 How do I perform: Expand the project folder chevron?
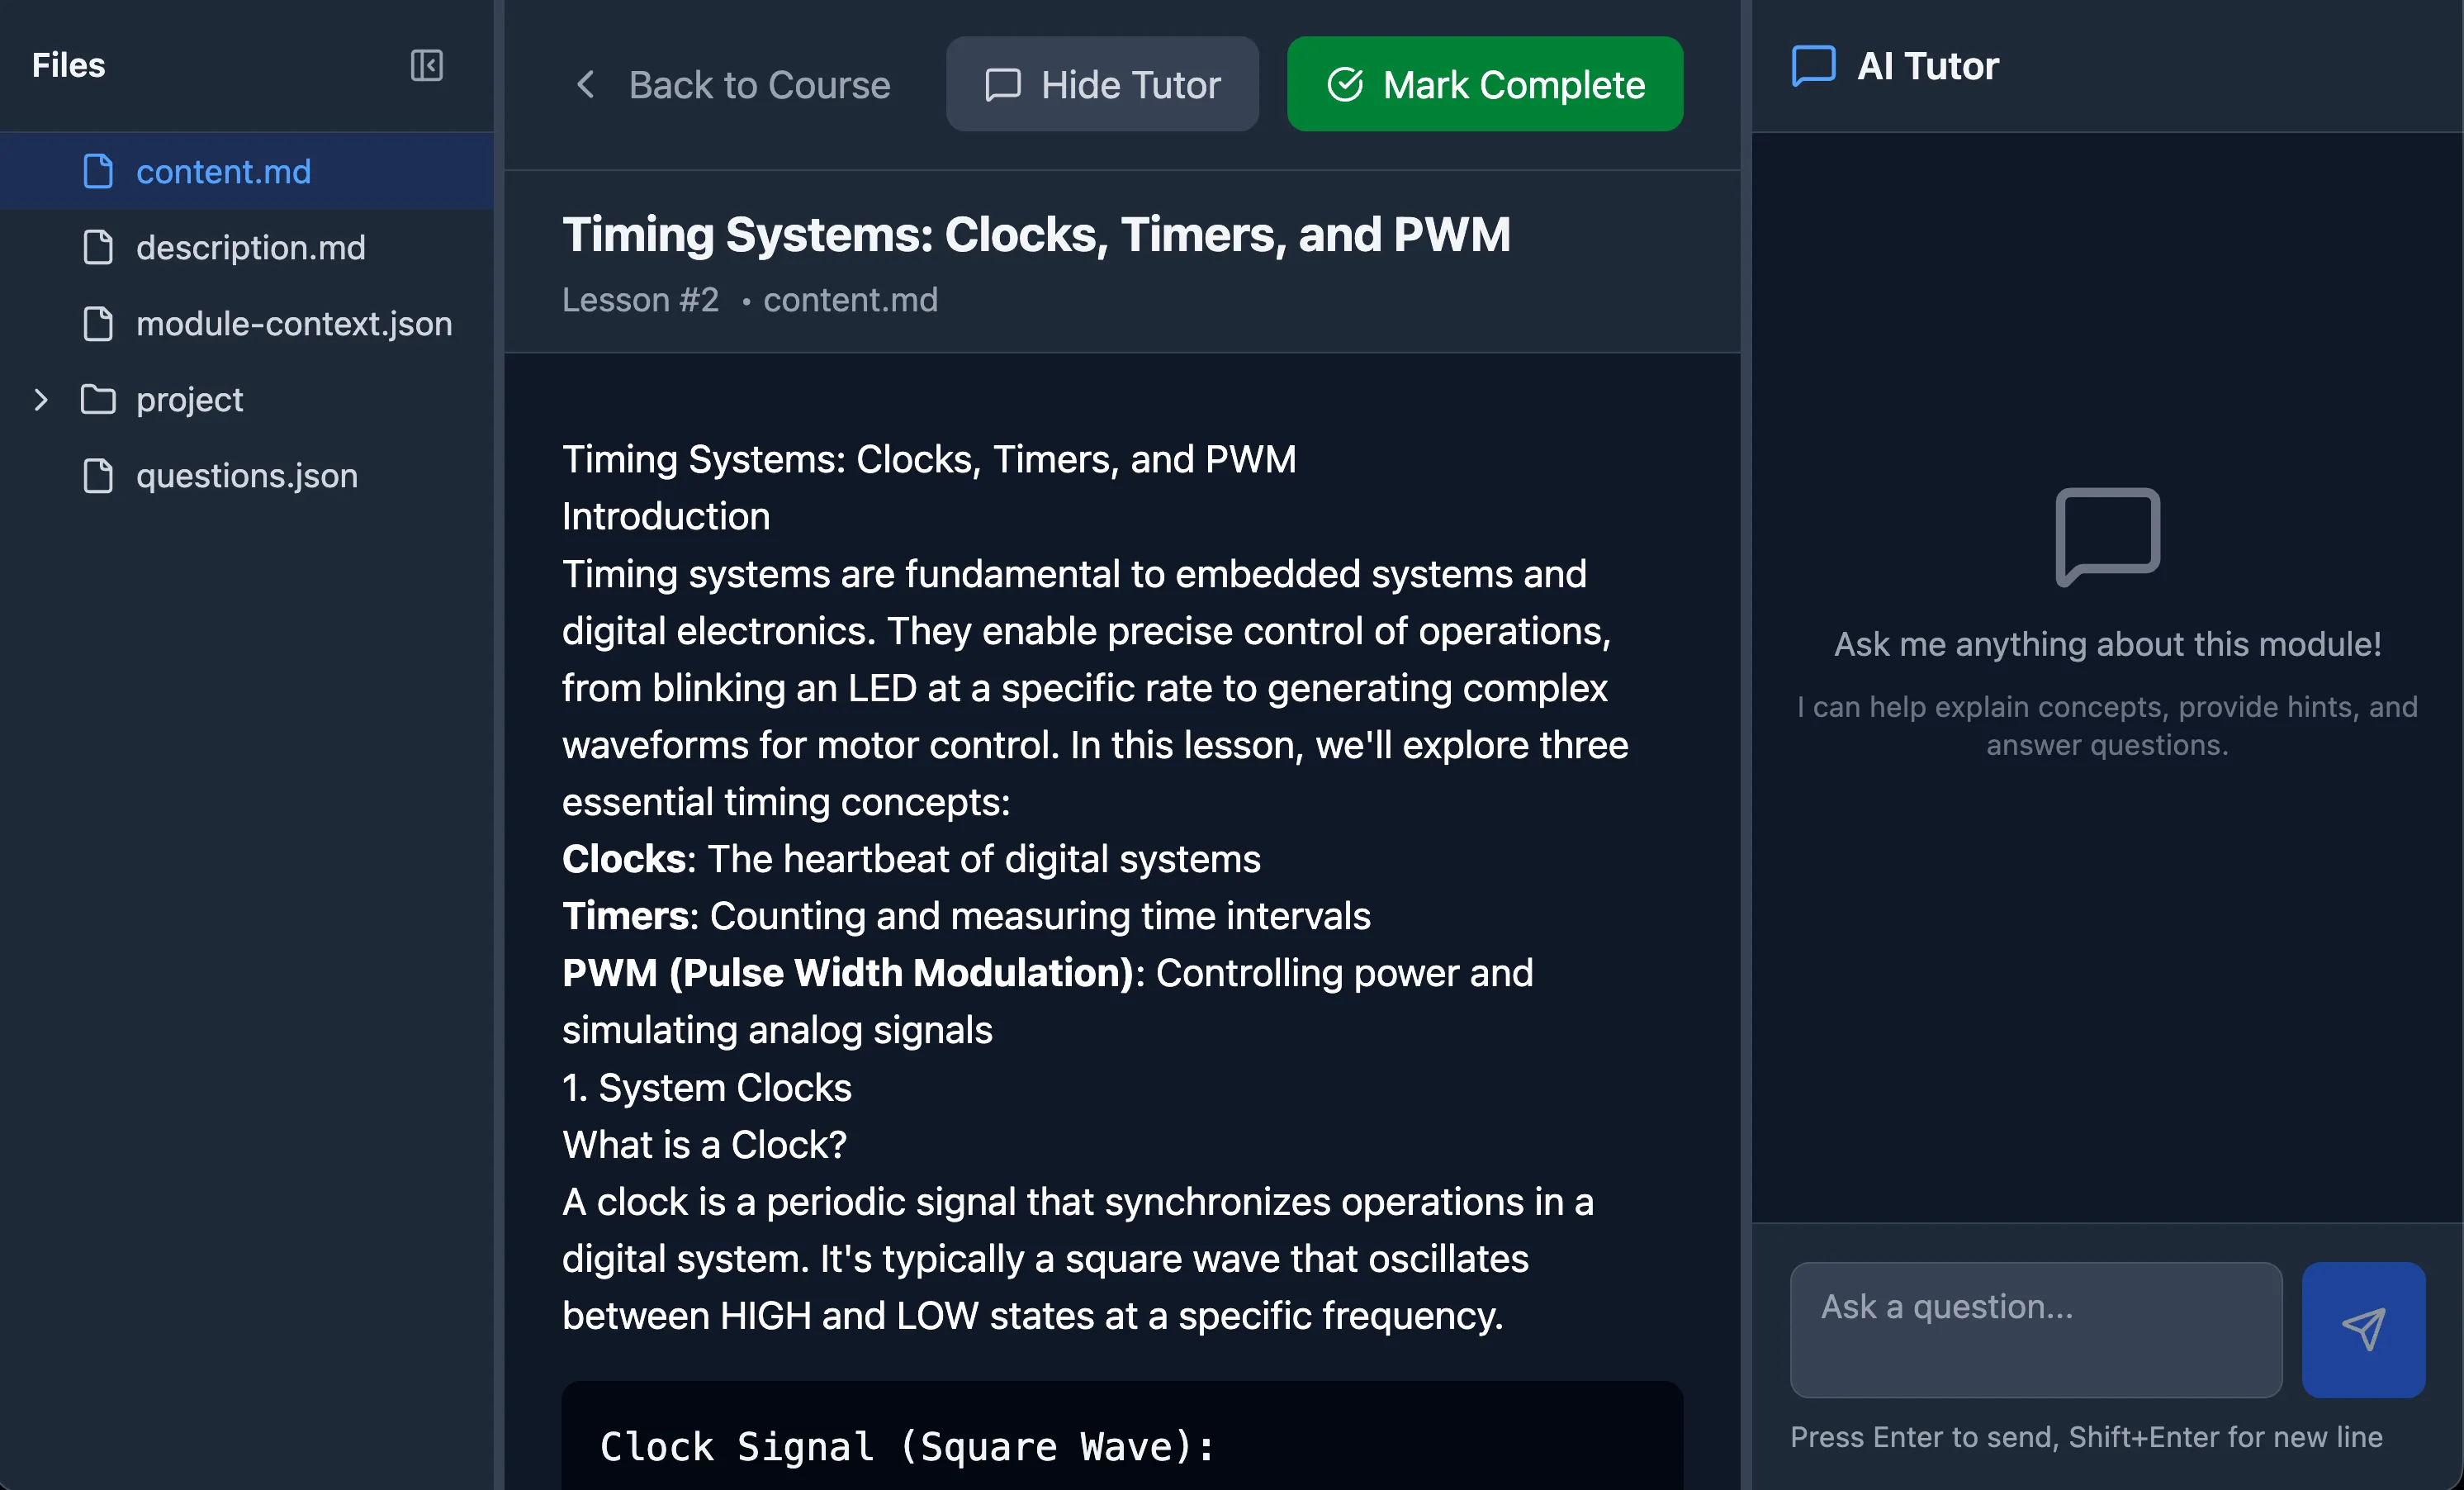point(41,400)
